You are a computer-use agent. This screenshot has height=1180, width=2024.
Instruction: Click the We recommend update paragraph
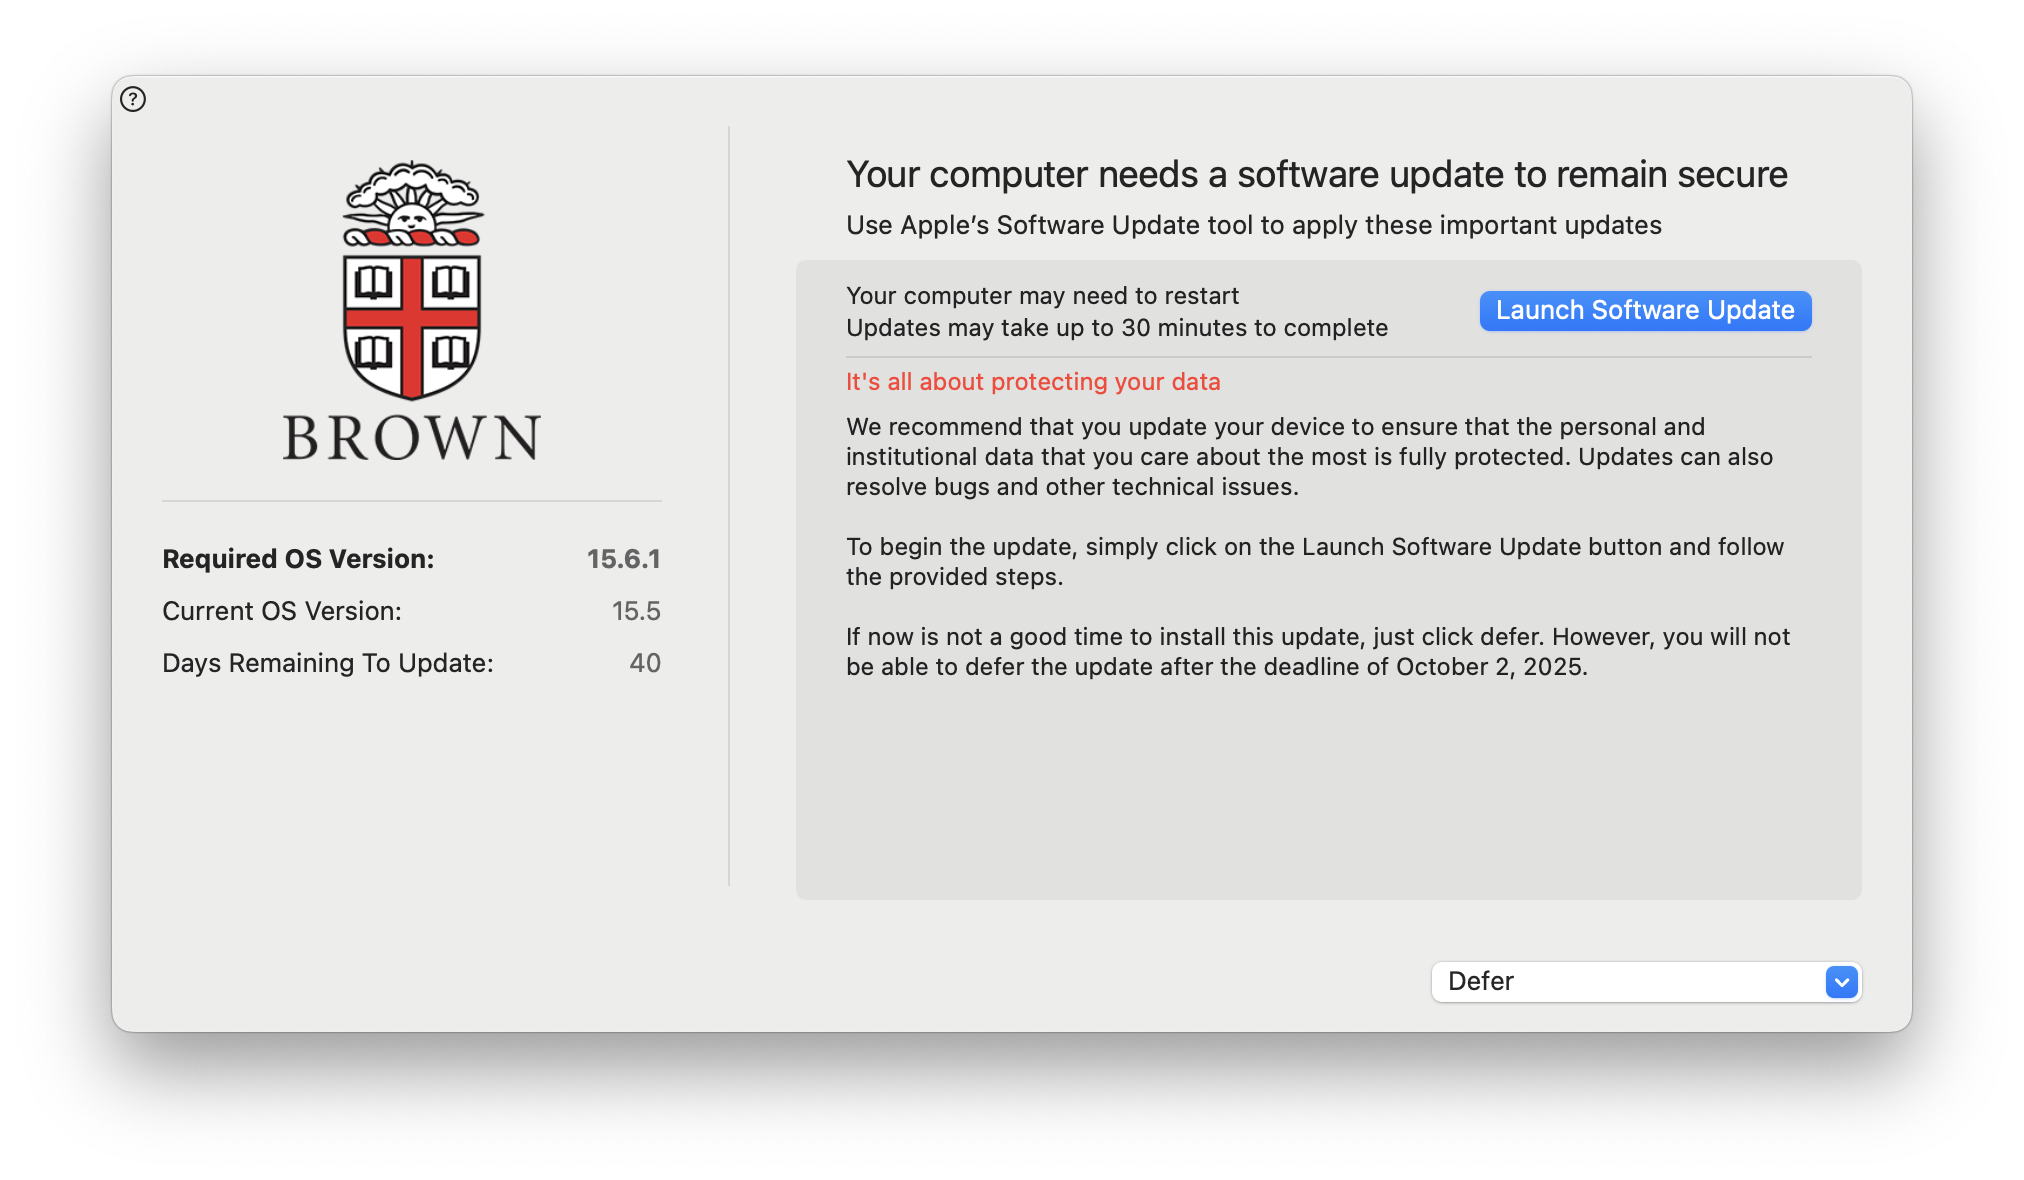point(1309,457)
